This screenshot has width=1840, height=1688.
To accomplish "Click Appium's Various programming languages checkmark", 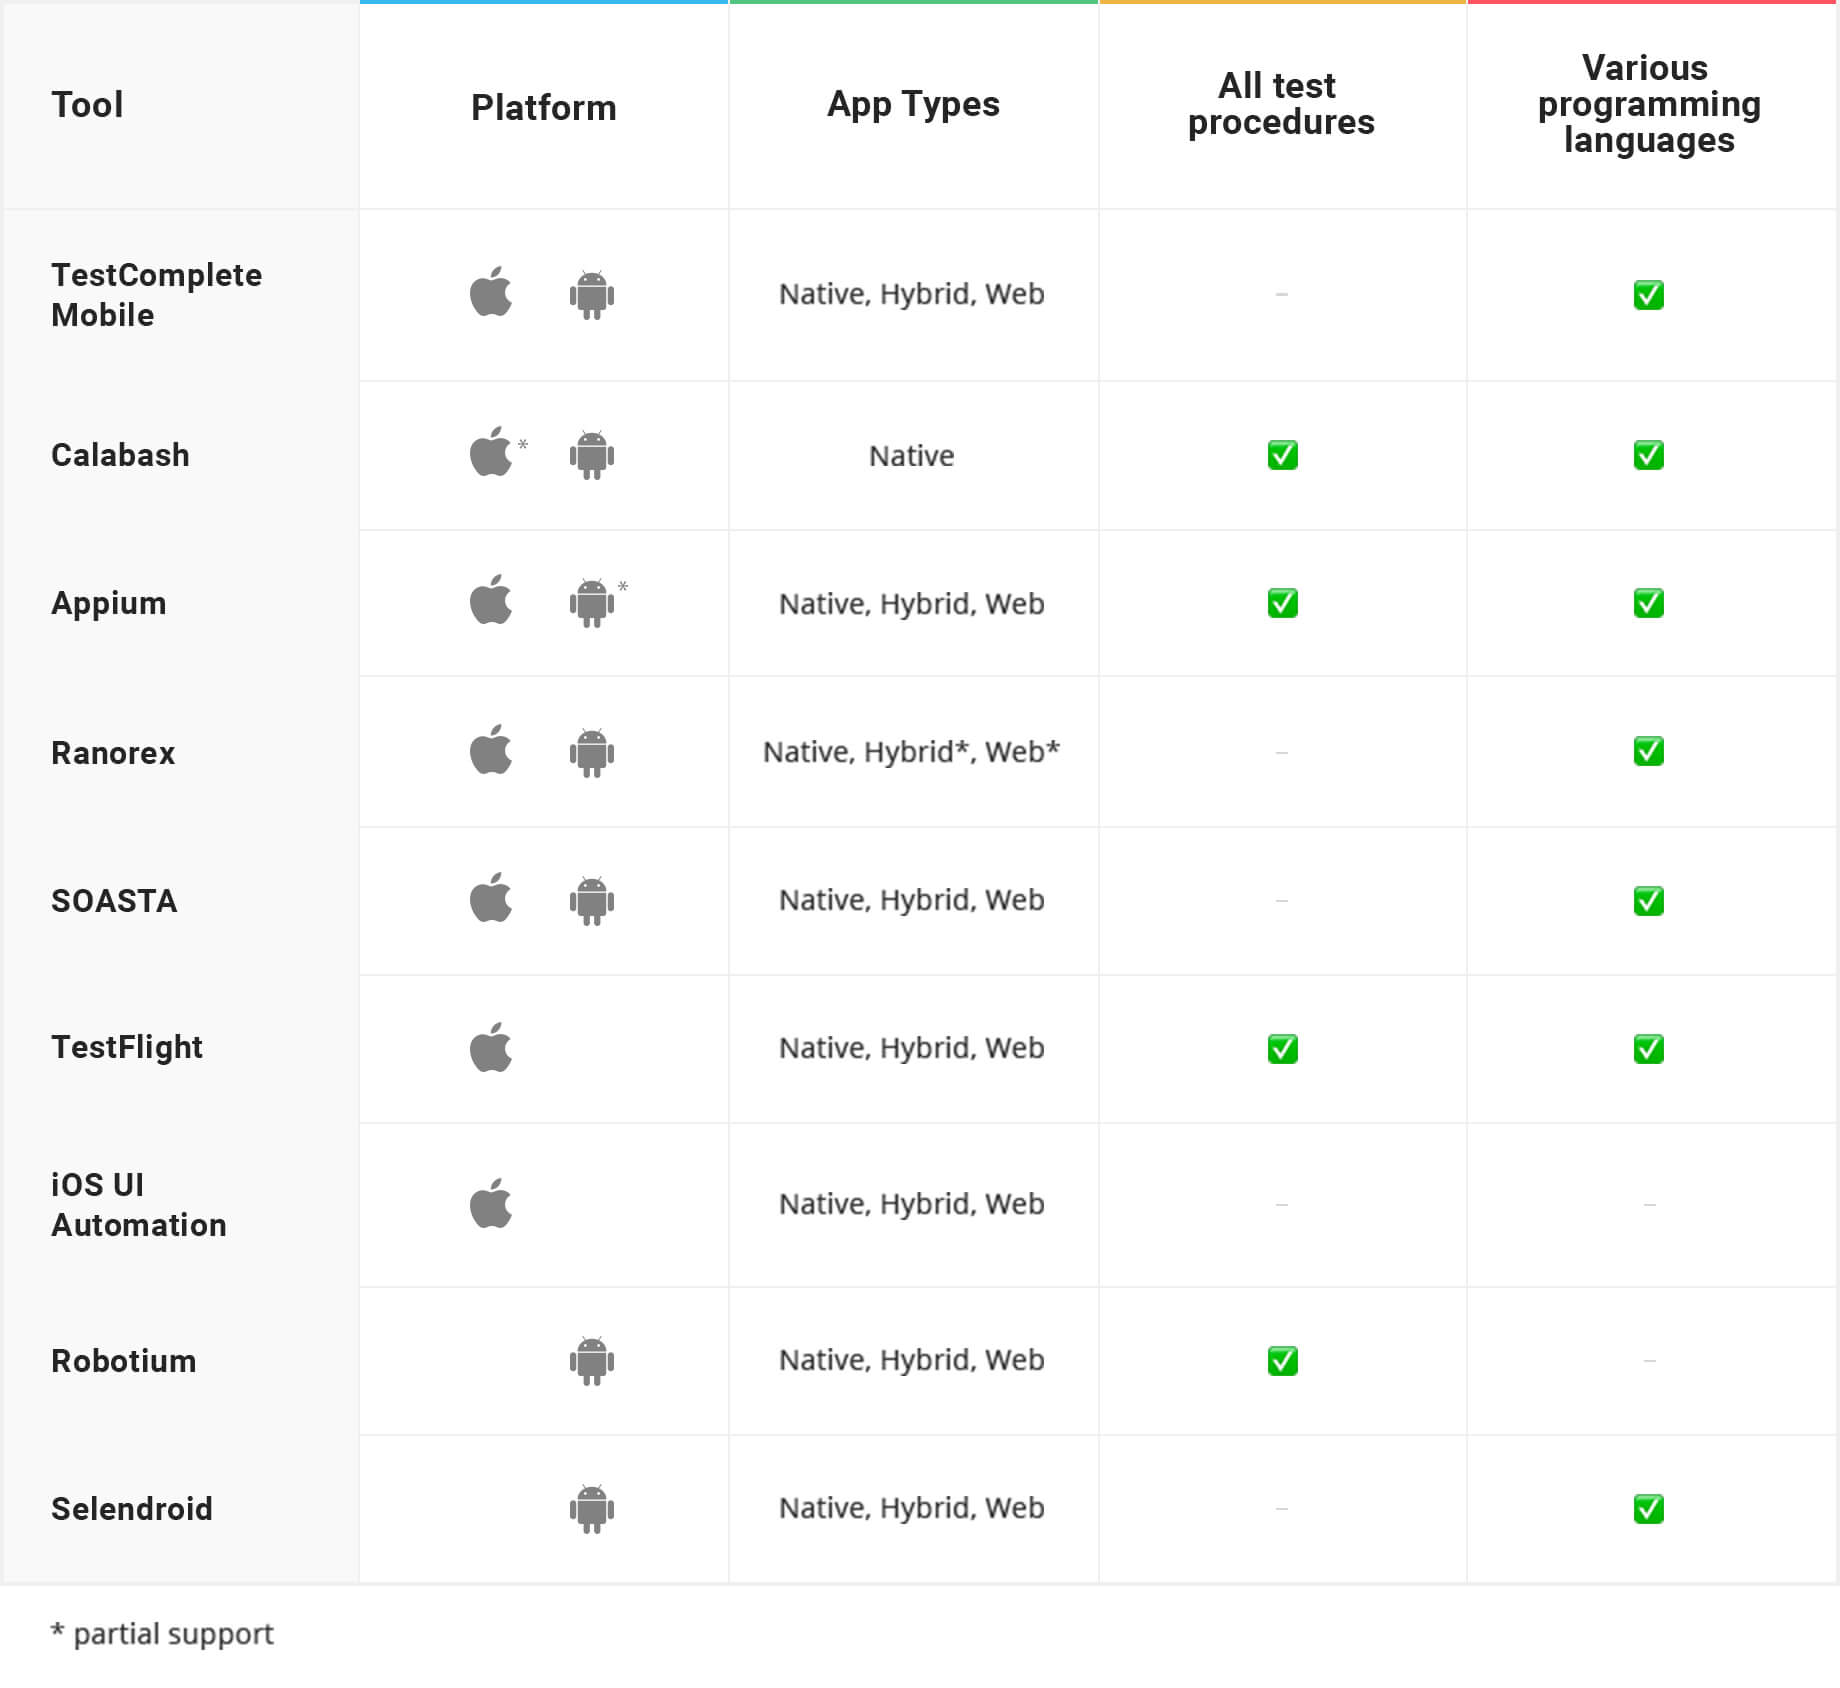I will (1648, 603).
